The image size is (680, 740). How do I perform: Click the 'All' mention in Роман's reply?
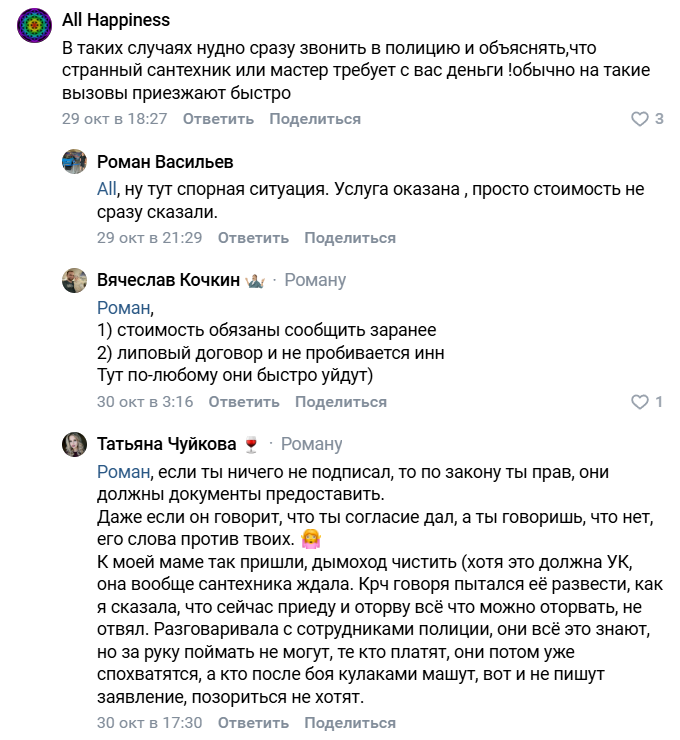coord(107,189)
